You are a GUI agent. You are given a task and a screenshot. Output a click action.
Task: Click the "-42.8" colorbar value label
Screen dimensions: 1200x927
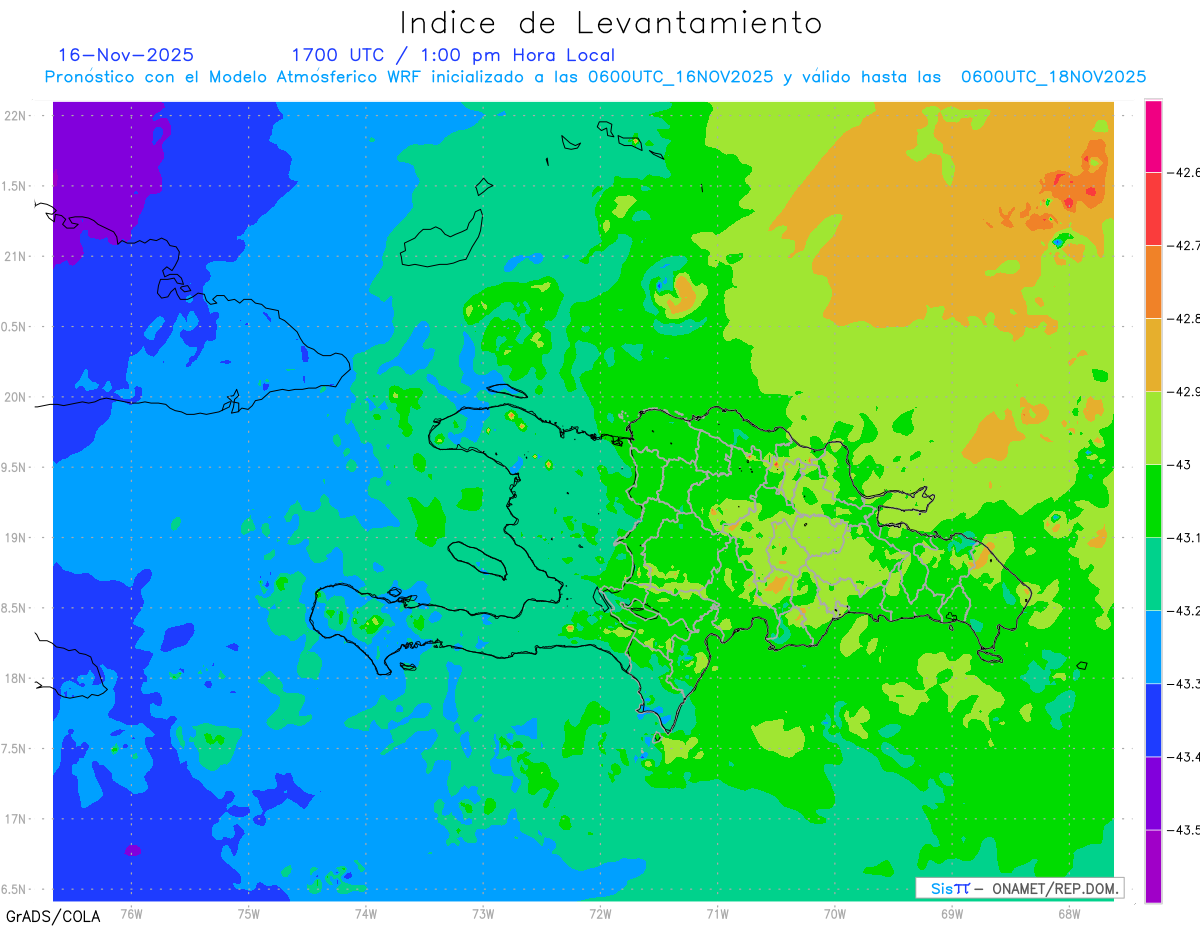pos(1184,318)
